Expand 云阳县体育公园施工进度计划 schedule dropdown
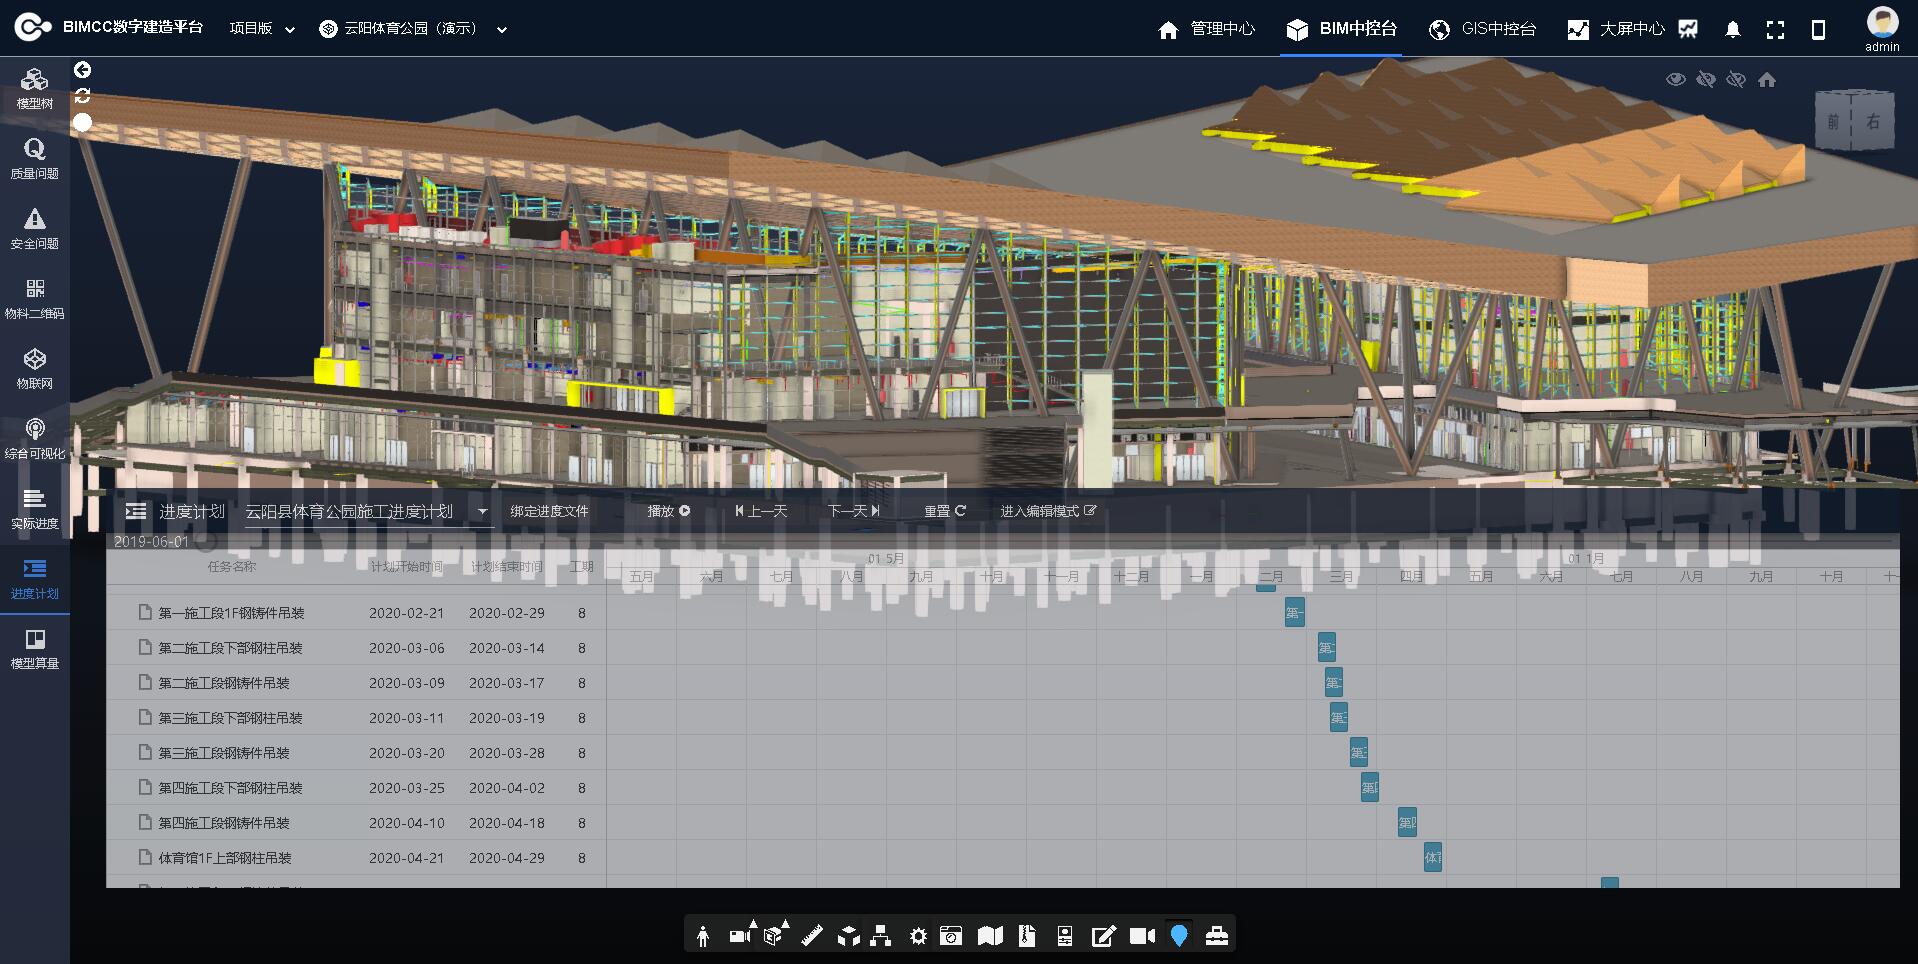Screen dimensions: 1918x964 click(482, 512)
